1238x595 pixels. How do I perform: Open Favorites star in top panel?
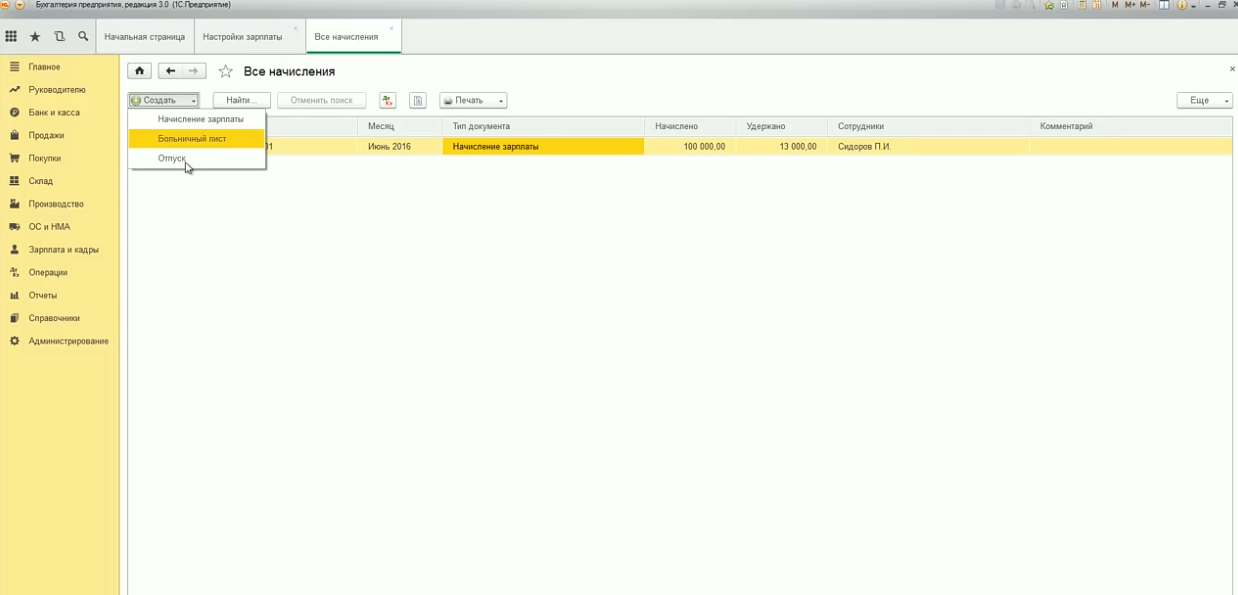[x=35, y=36]
